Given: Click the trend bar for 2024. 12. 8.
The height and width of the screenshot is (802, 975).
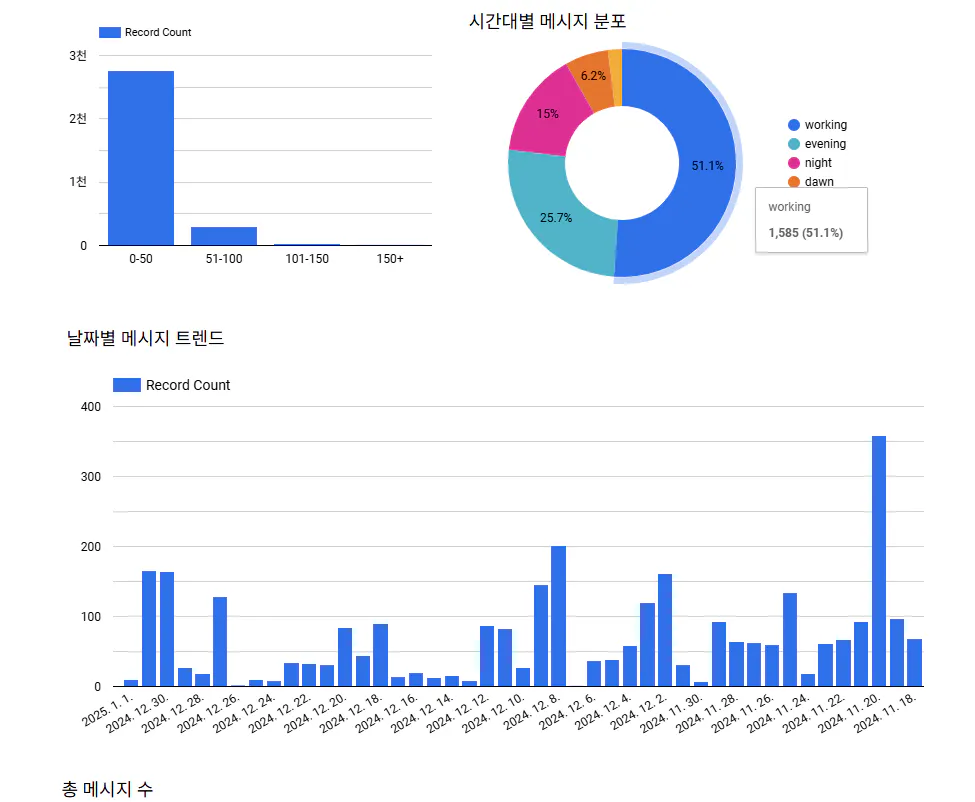Looking at the screenshot, I should coord(558,616).
